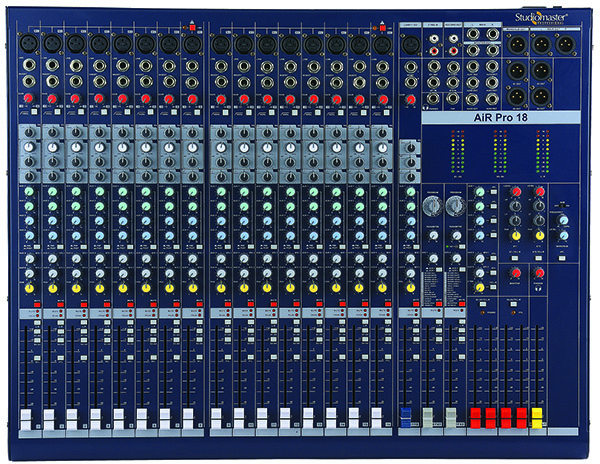
Task: Click the second large effects program dial
Action: tap(455, 206)
